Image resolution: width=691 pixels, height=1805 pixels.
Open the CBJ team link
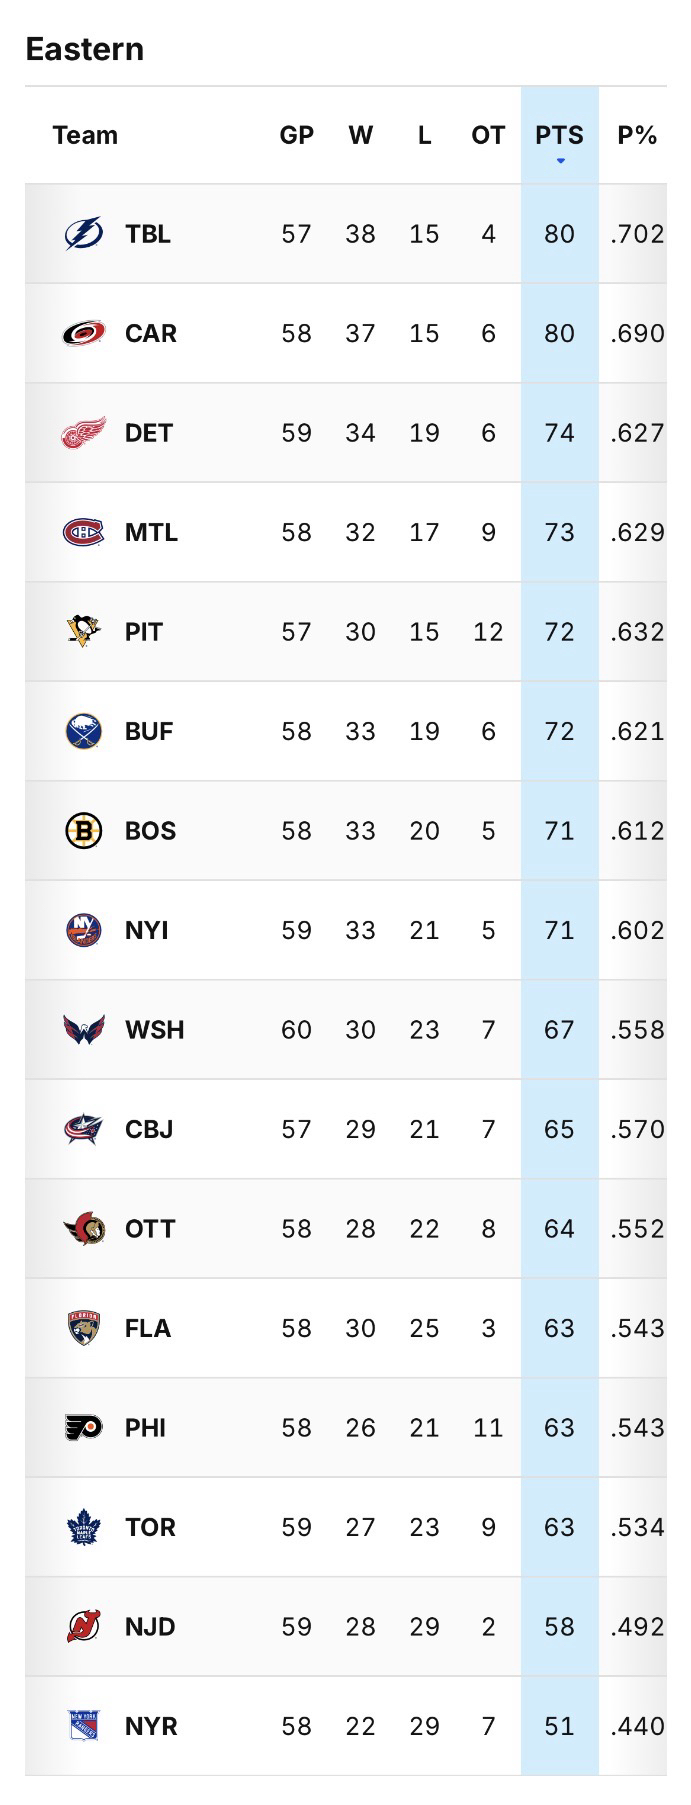point(149,1129)
